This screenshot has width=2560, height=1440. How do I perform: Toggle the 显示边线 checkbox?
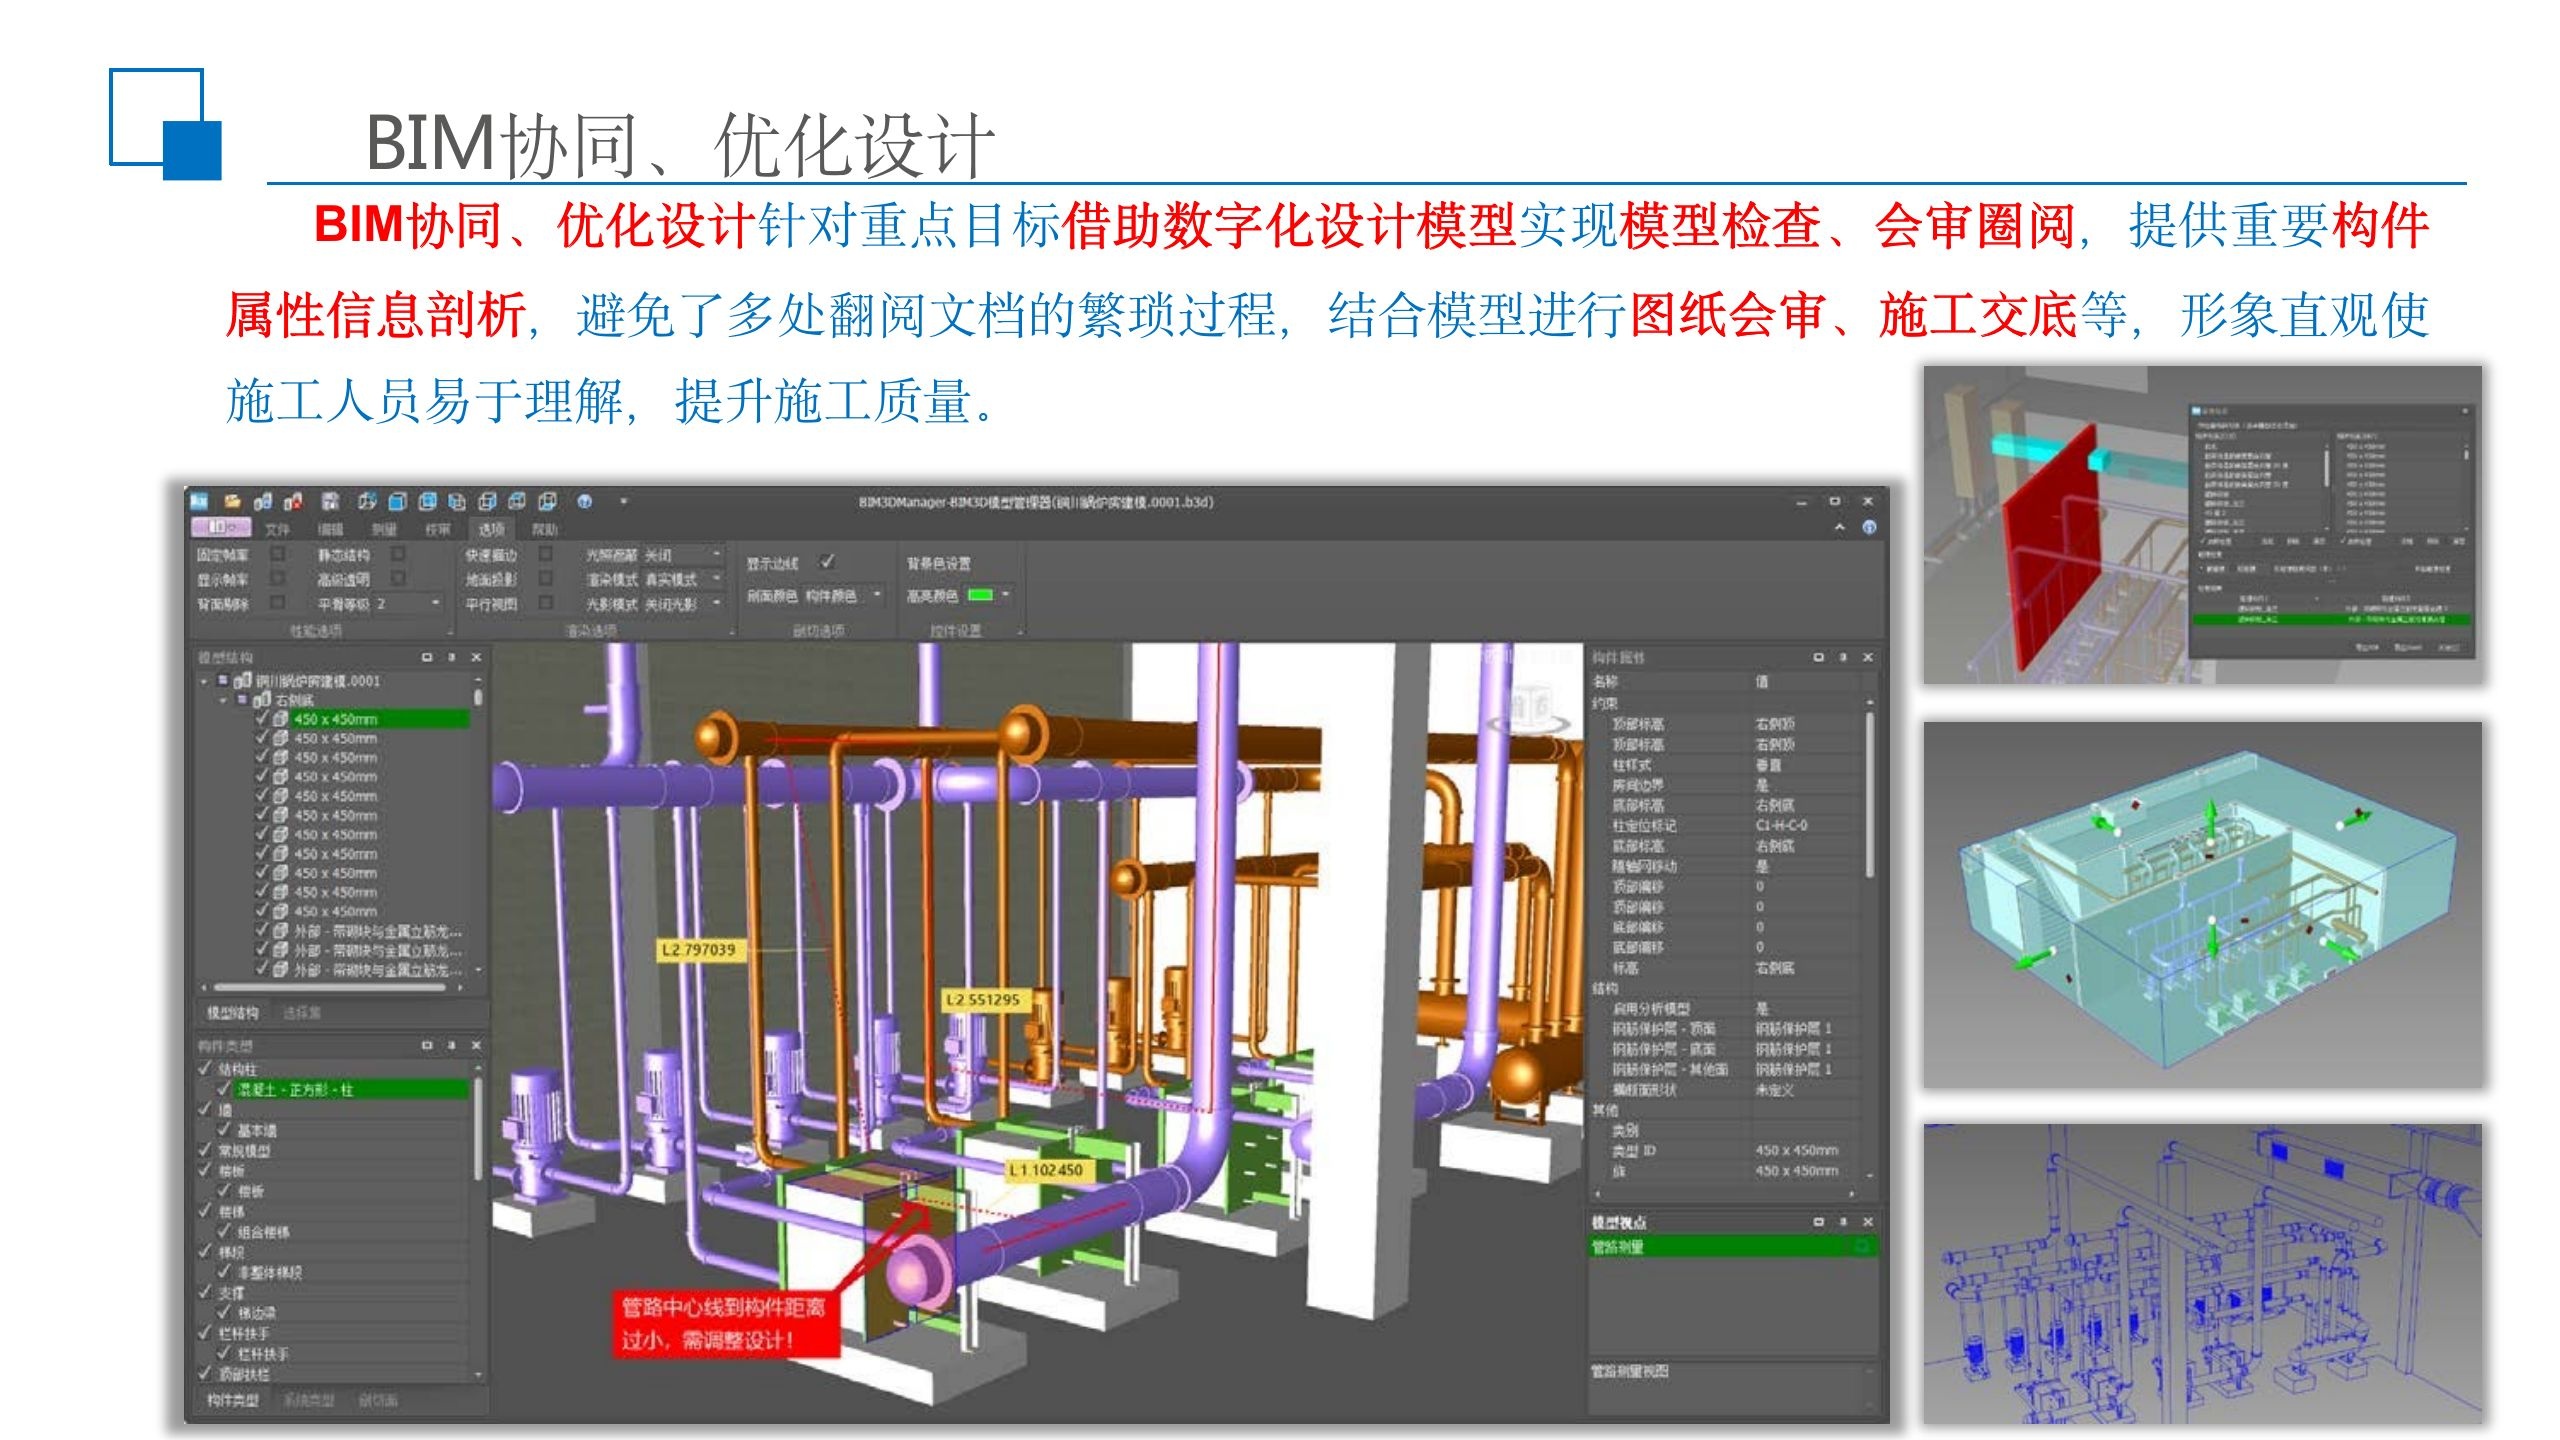point(827,563)
